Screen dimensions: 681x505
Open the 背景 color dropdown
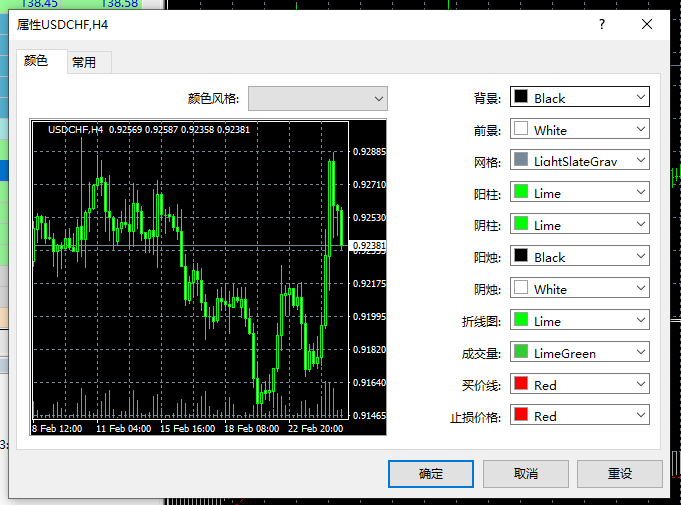(x=640, y=98)
